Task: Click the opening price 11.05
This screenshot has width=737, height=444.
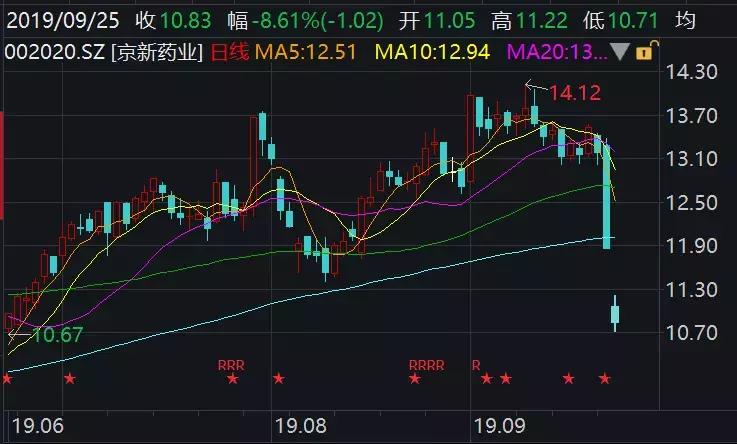Action: point(449,21)
